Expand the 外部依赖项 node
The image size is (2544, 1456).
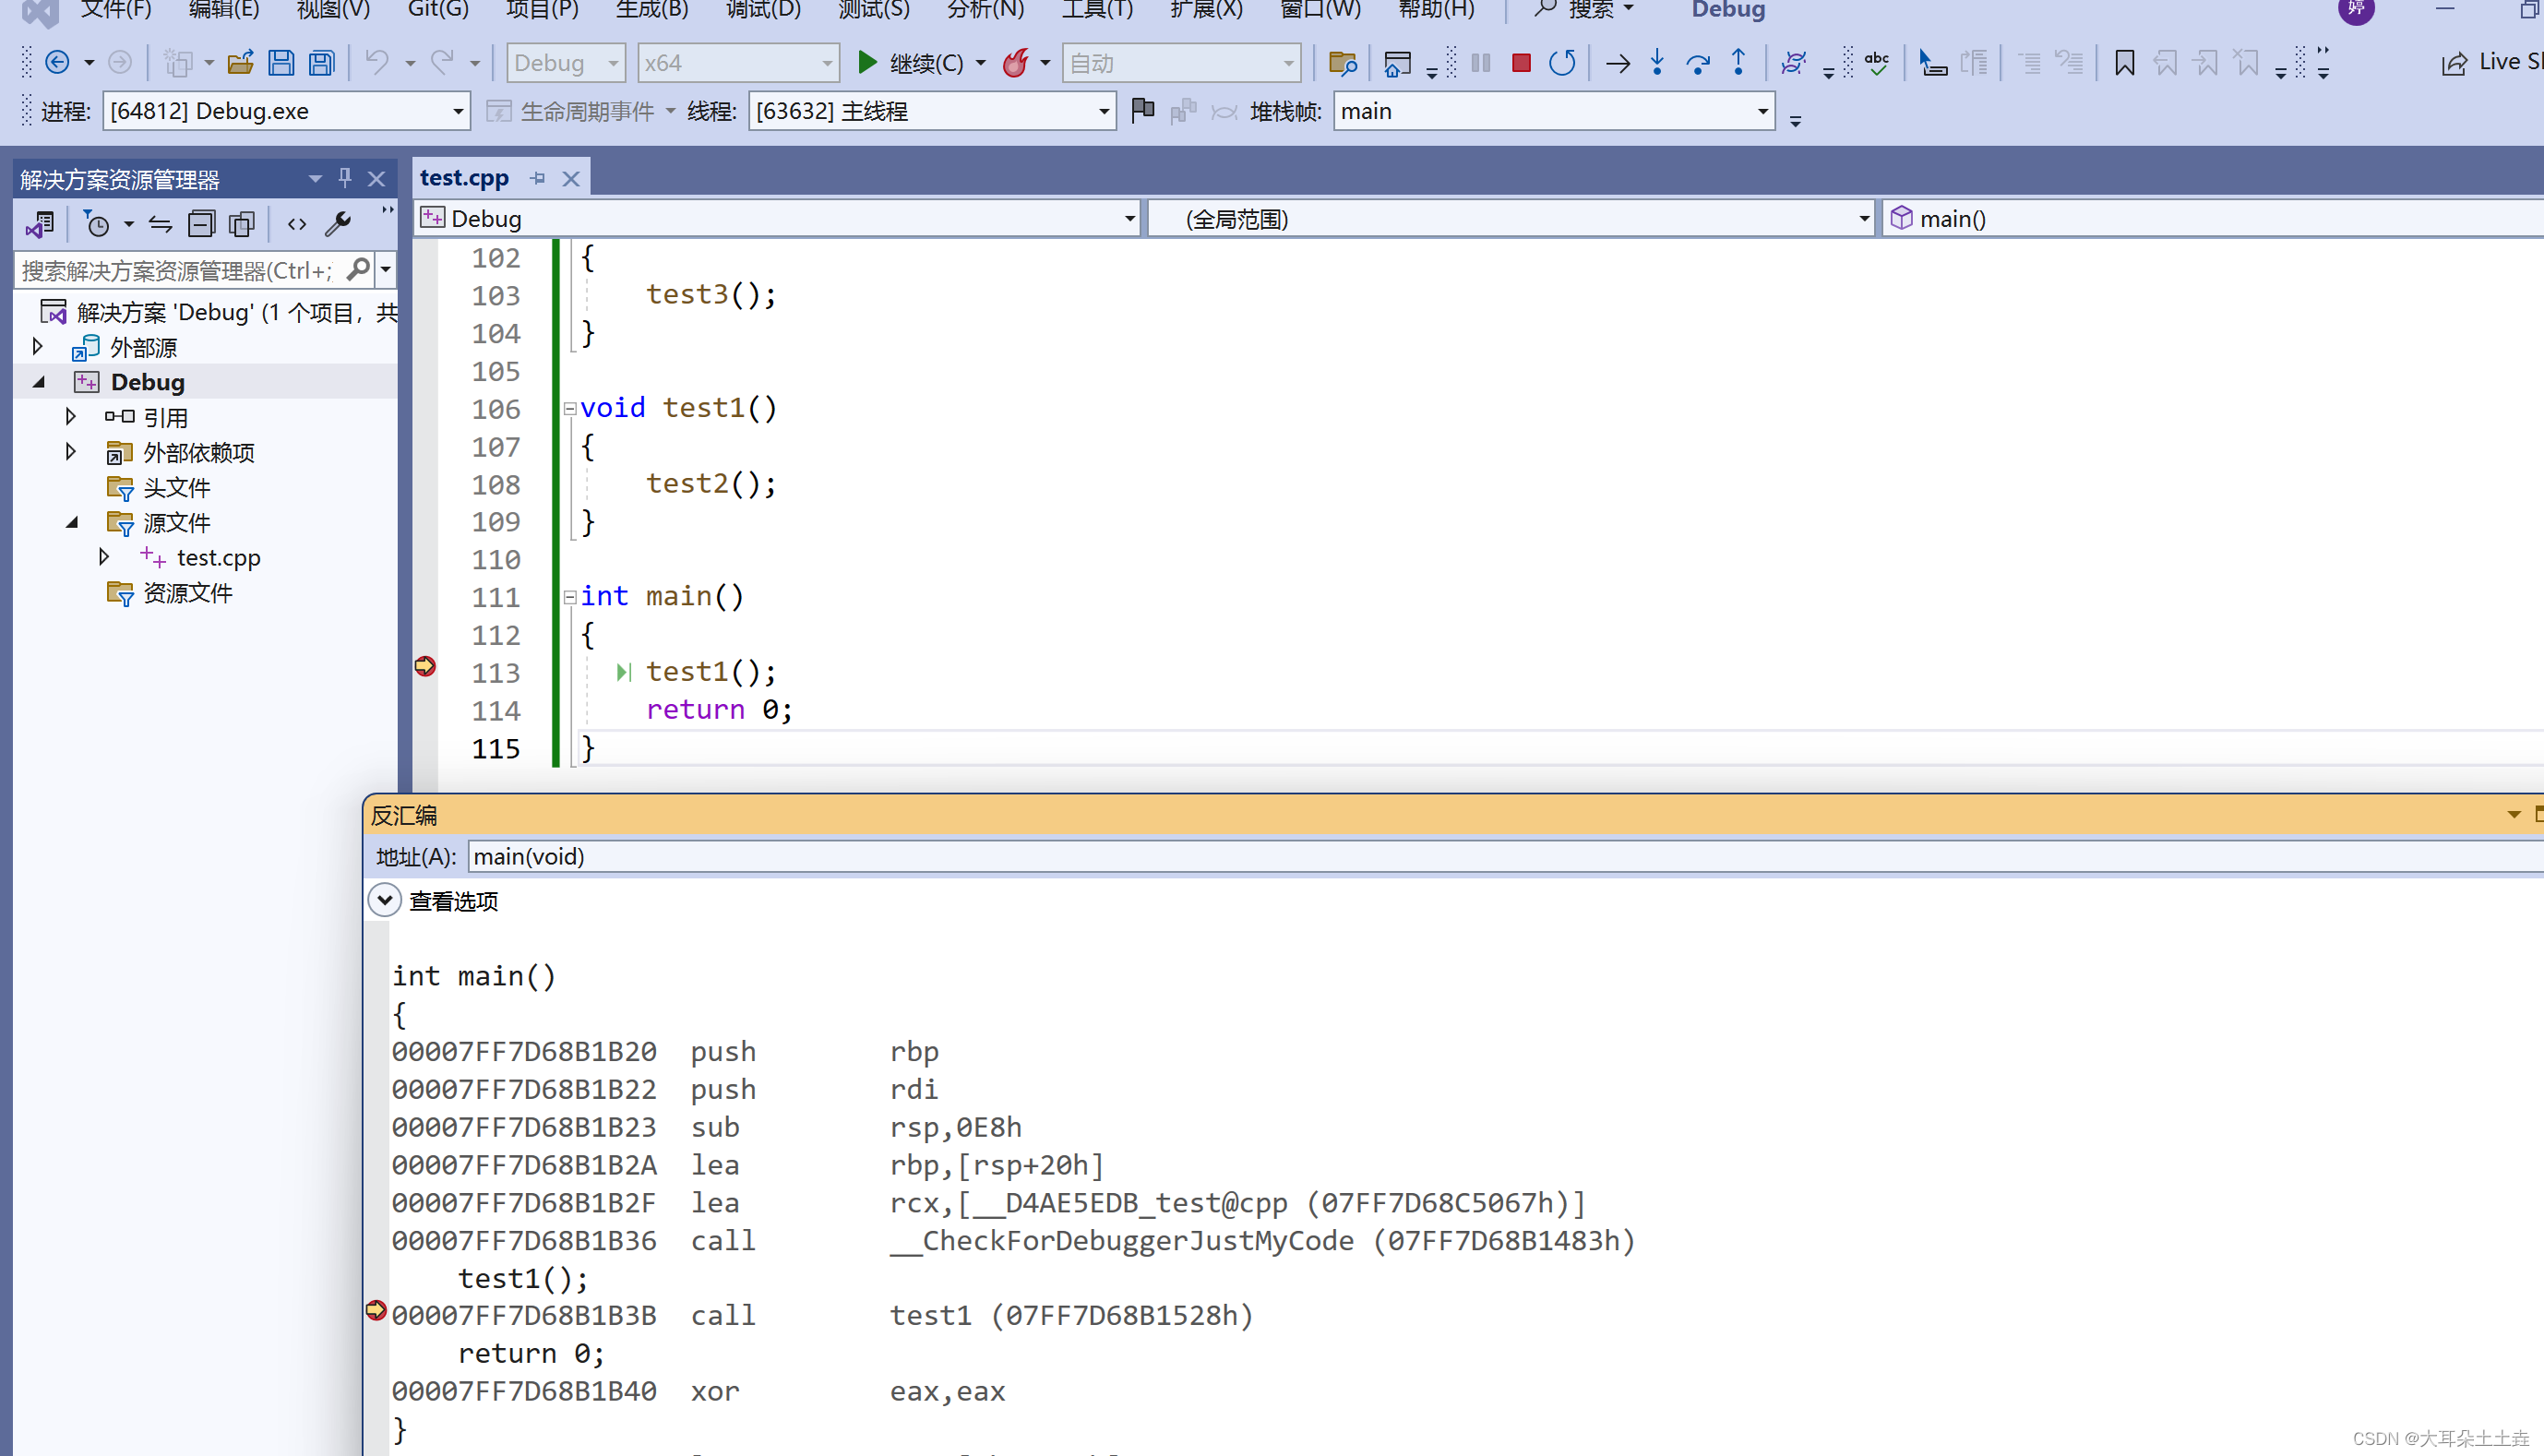[x=71, y=452]
